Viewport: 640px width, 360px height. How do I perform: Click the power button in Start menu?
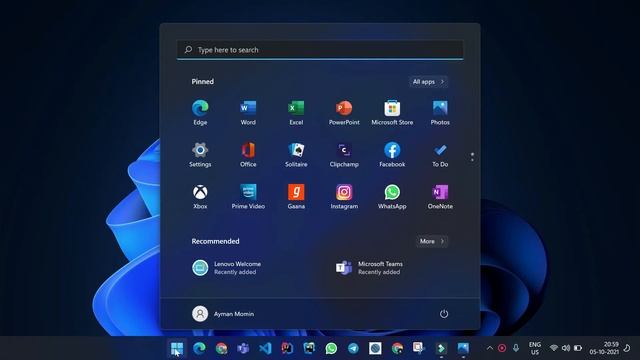(444, 313)
